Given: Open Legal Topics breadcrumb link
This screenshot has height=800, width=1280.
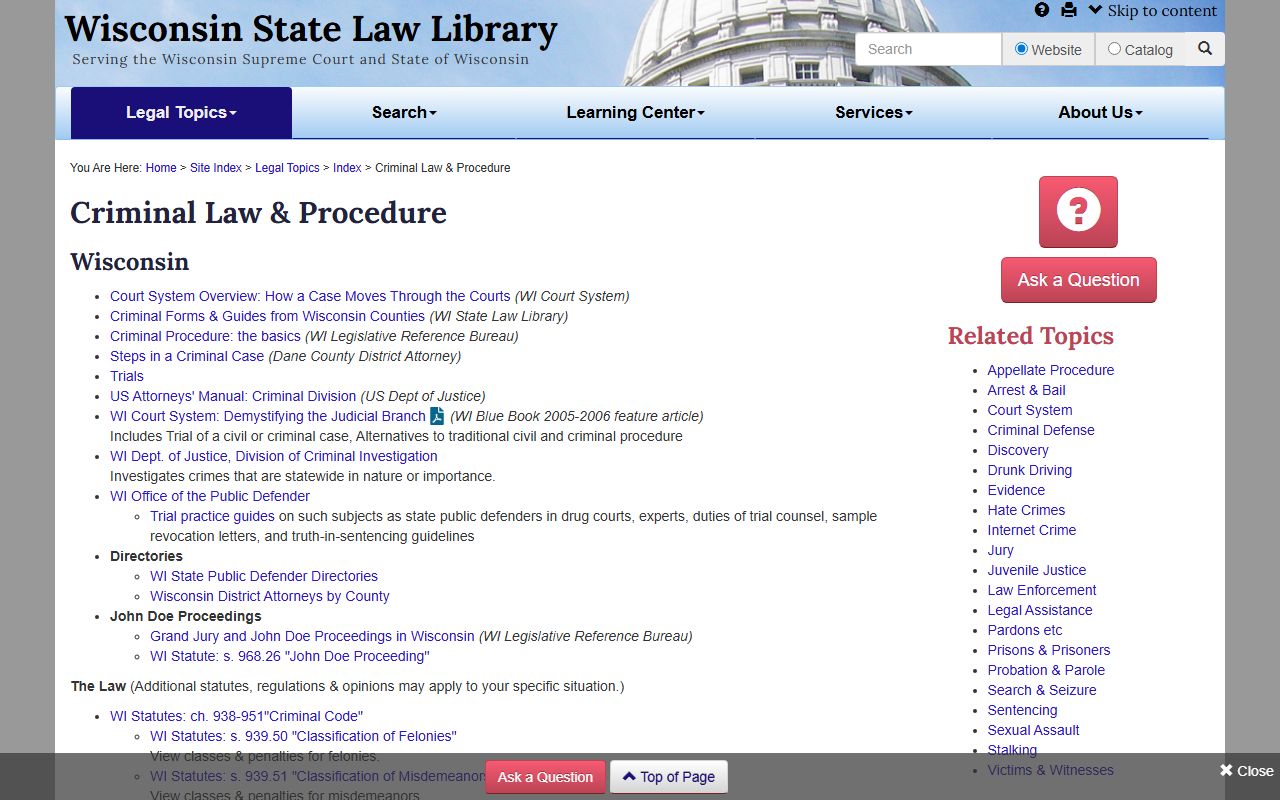Looking at the screenshot, I should 287,168.
